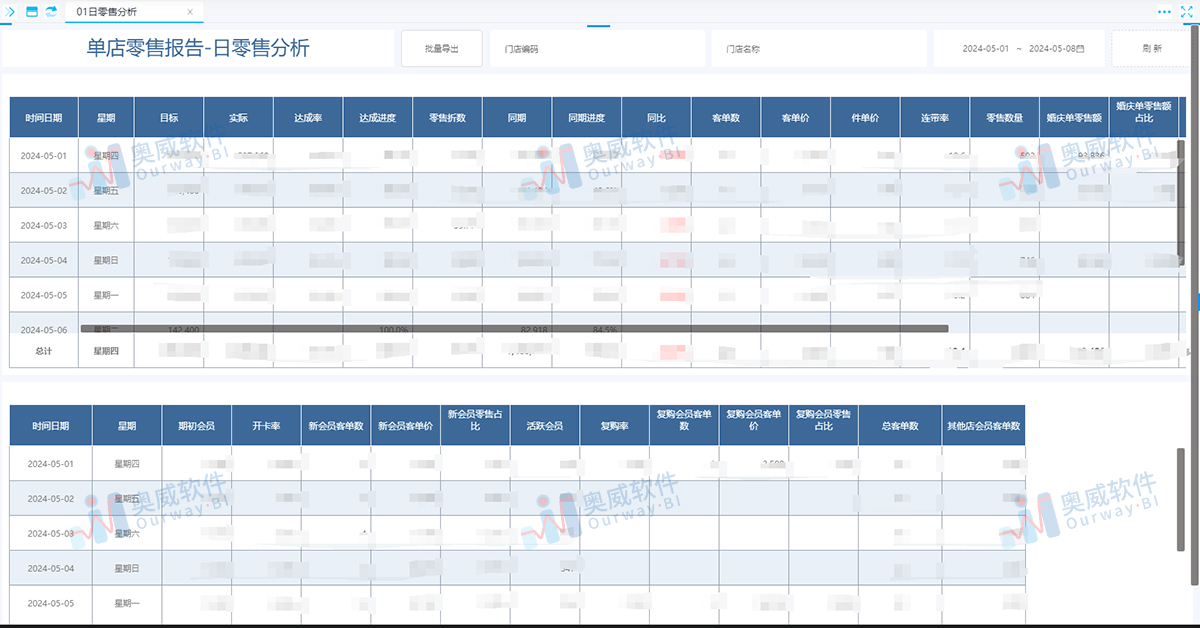Focus the 门店名称 input field
Image resolution: width=1200 pixels, height=628 pixels.
pos(818,48)
